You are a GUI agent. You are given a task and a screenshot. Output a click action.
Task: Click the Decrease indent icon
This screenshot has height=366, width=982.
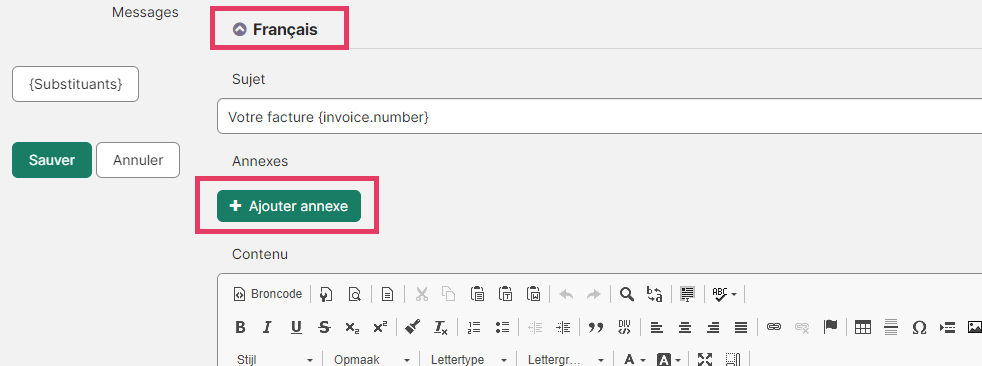click(x=535, y=327)
